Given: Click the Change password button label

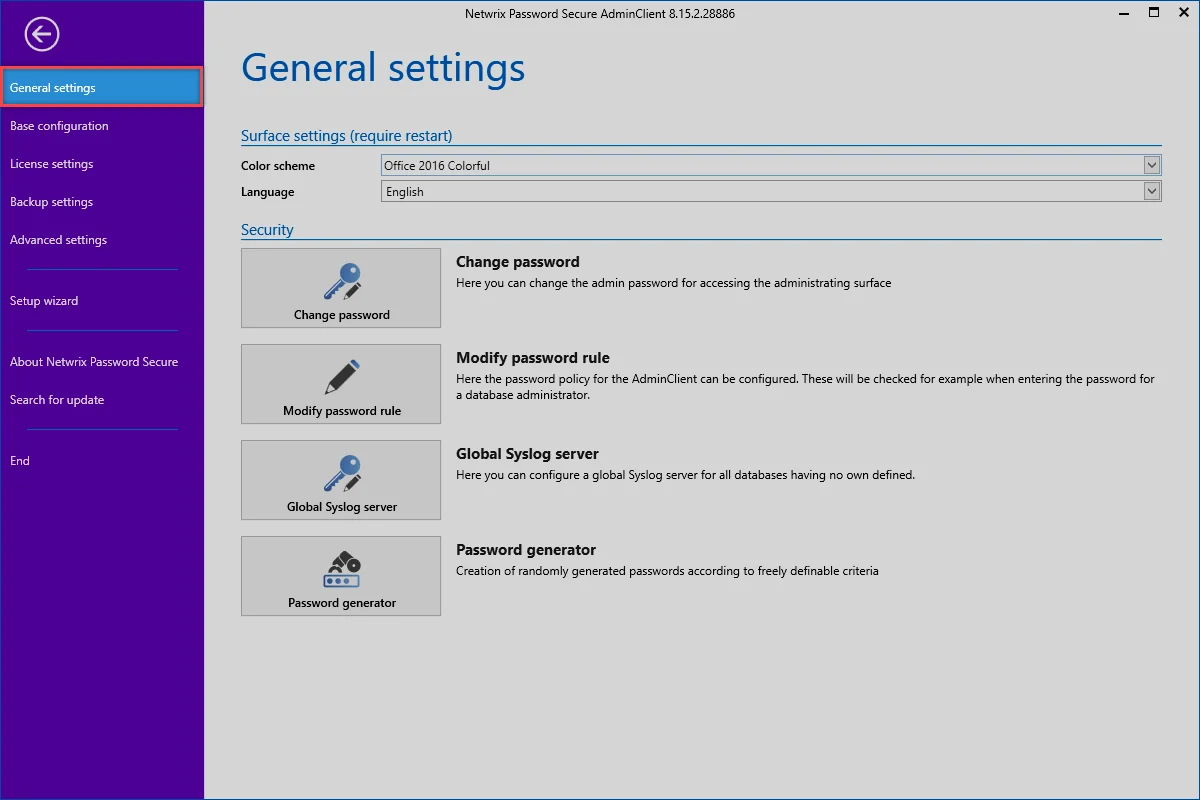Looking at the screenshot, I should [x=342, y=315].
